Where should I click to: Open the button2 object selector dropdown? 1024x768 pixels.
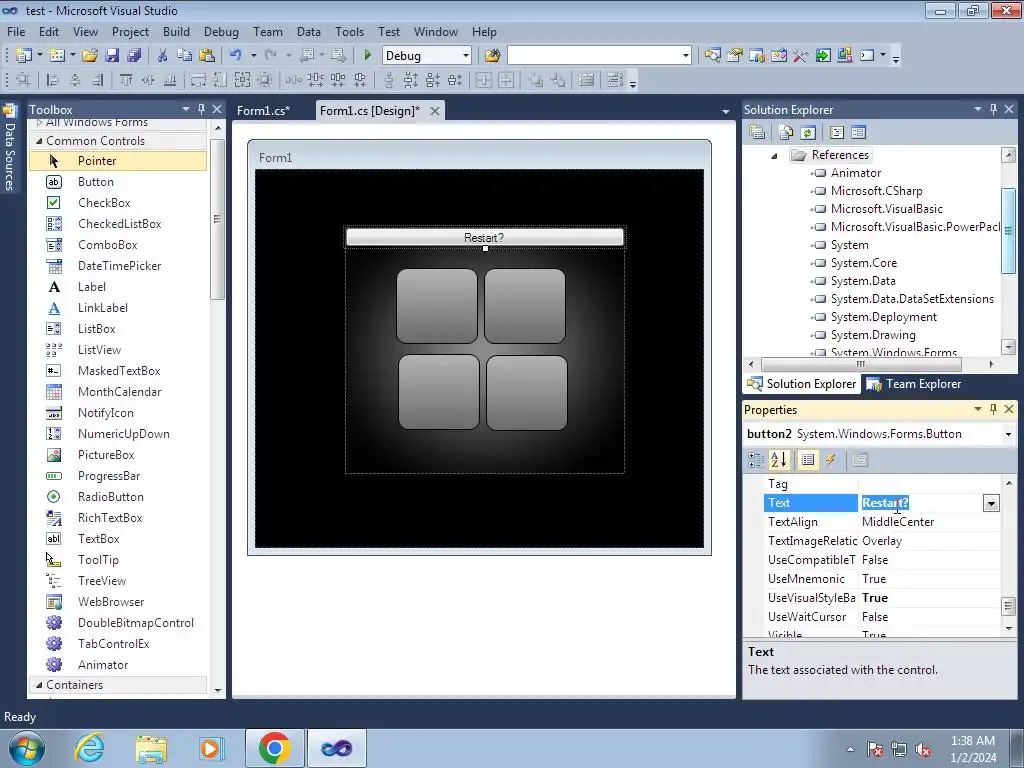point(1008,434)
